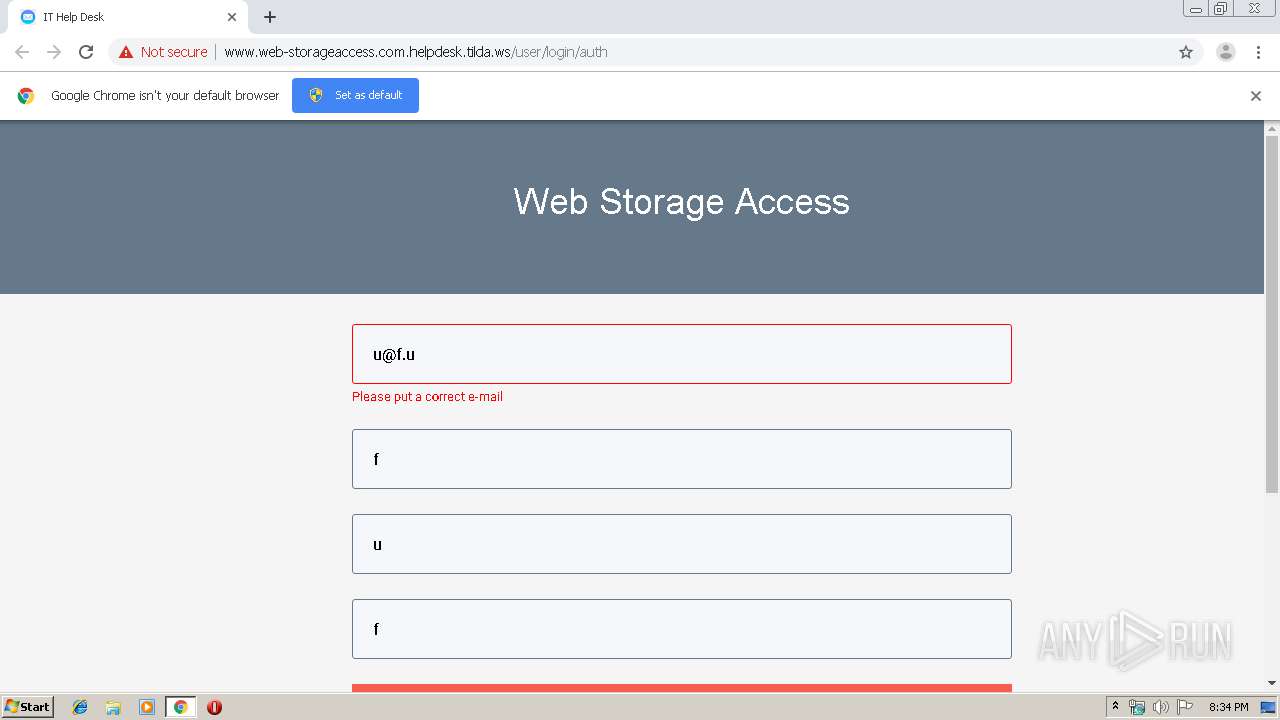Viewport: 1280px width, 720px height.
Task: Click the Not secure warning icon
Action: pos(126,52)
